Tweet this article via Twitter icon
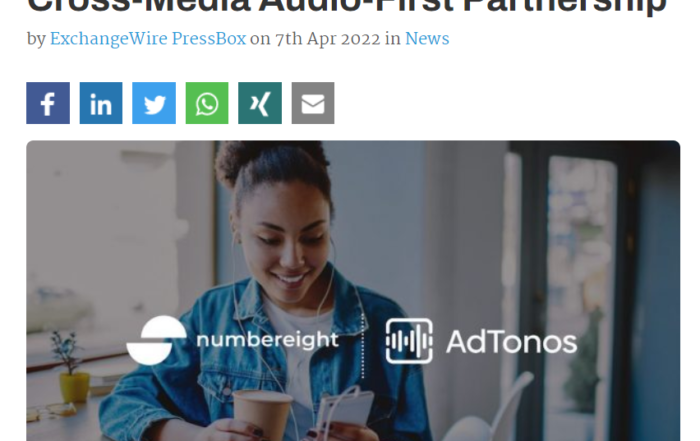 (154, 103)
